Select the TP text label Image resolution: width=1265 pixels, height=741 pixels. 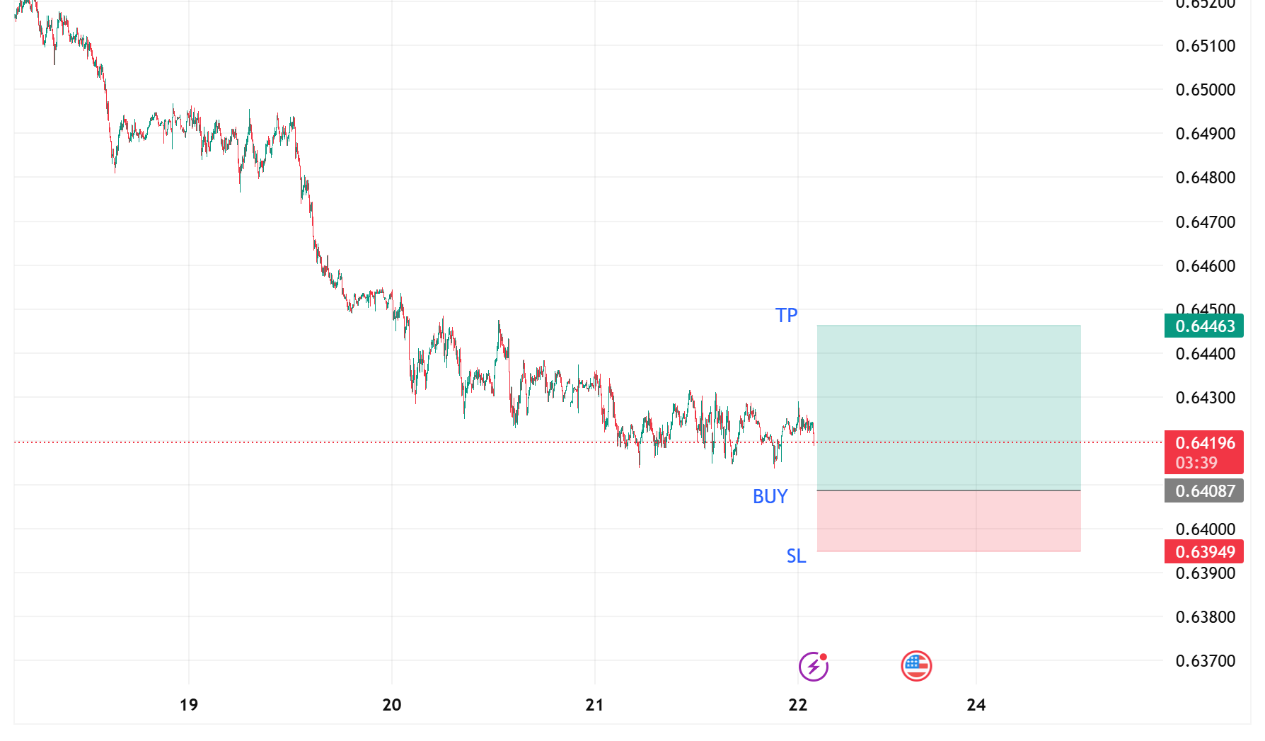[x=787, y=316]
